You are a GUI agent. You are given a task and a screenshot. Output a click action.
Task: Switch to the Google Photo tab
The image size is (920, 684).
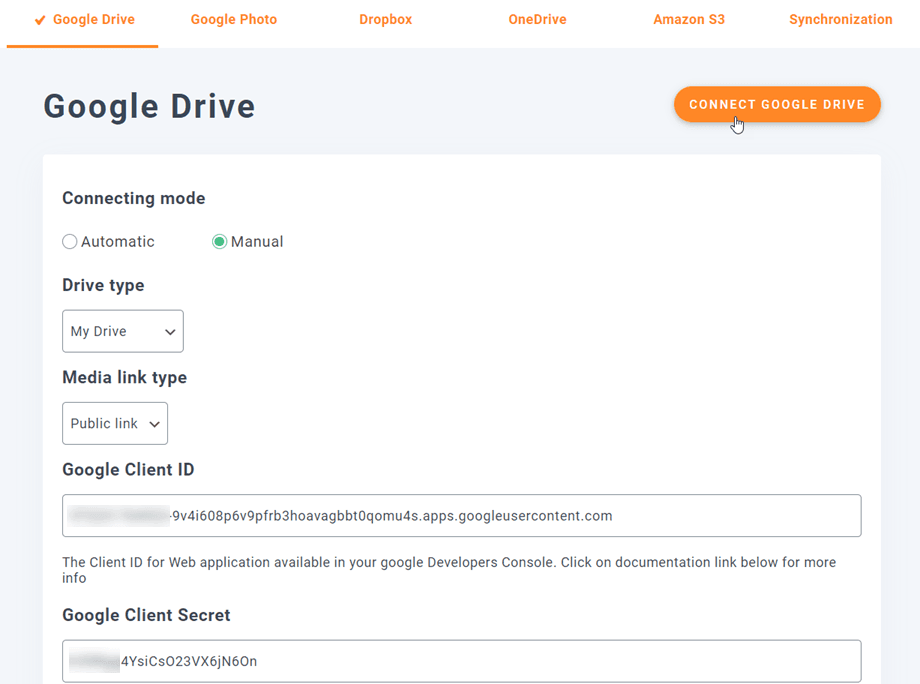233,20
